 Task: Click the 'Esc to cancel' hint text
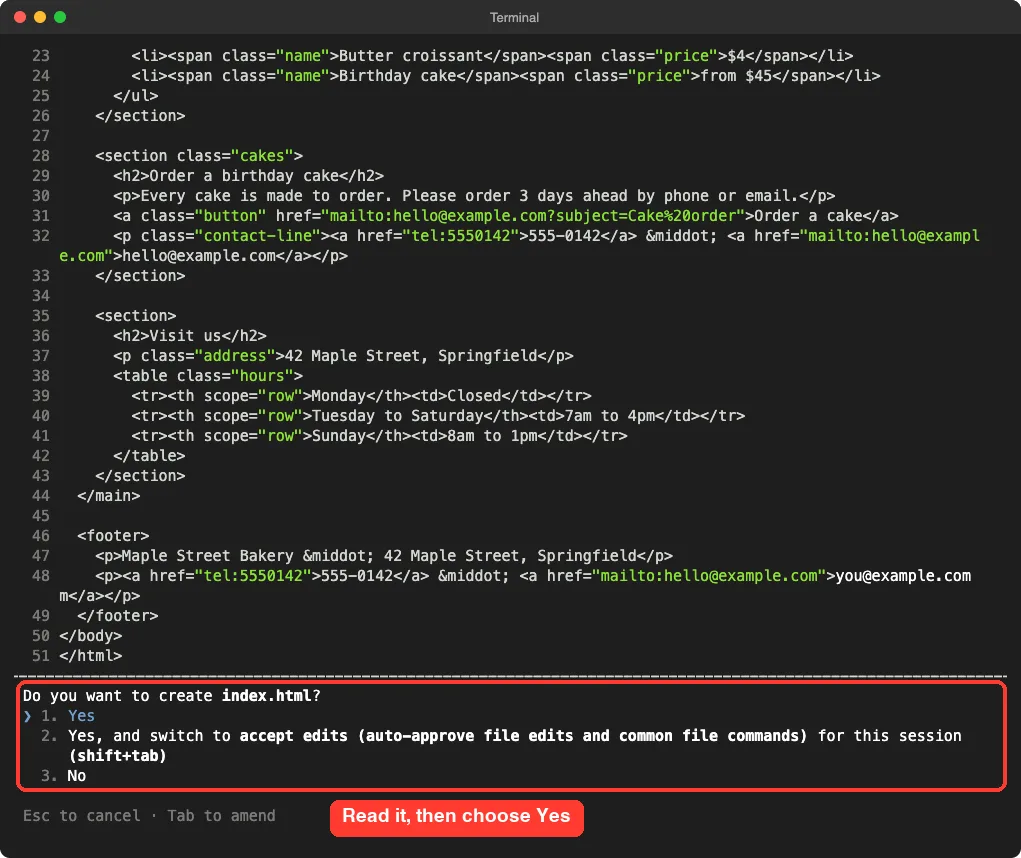pyautogui.click(x=81, y=816)
